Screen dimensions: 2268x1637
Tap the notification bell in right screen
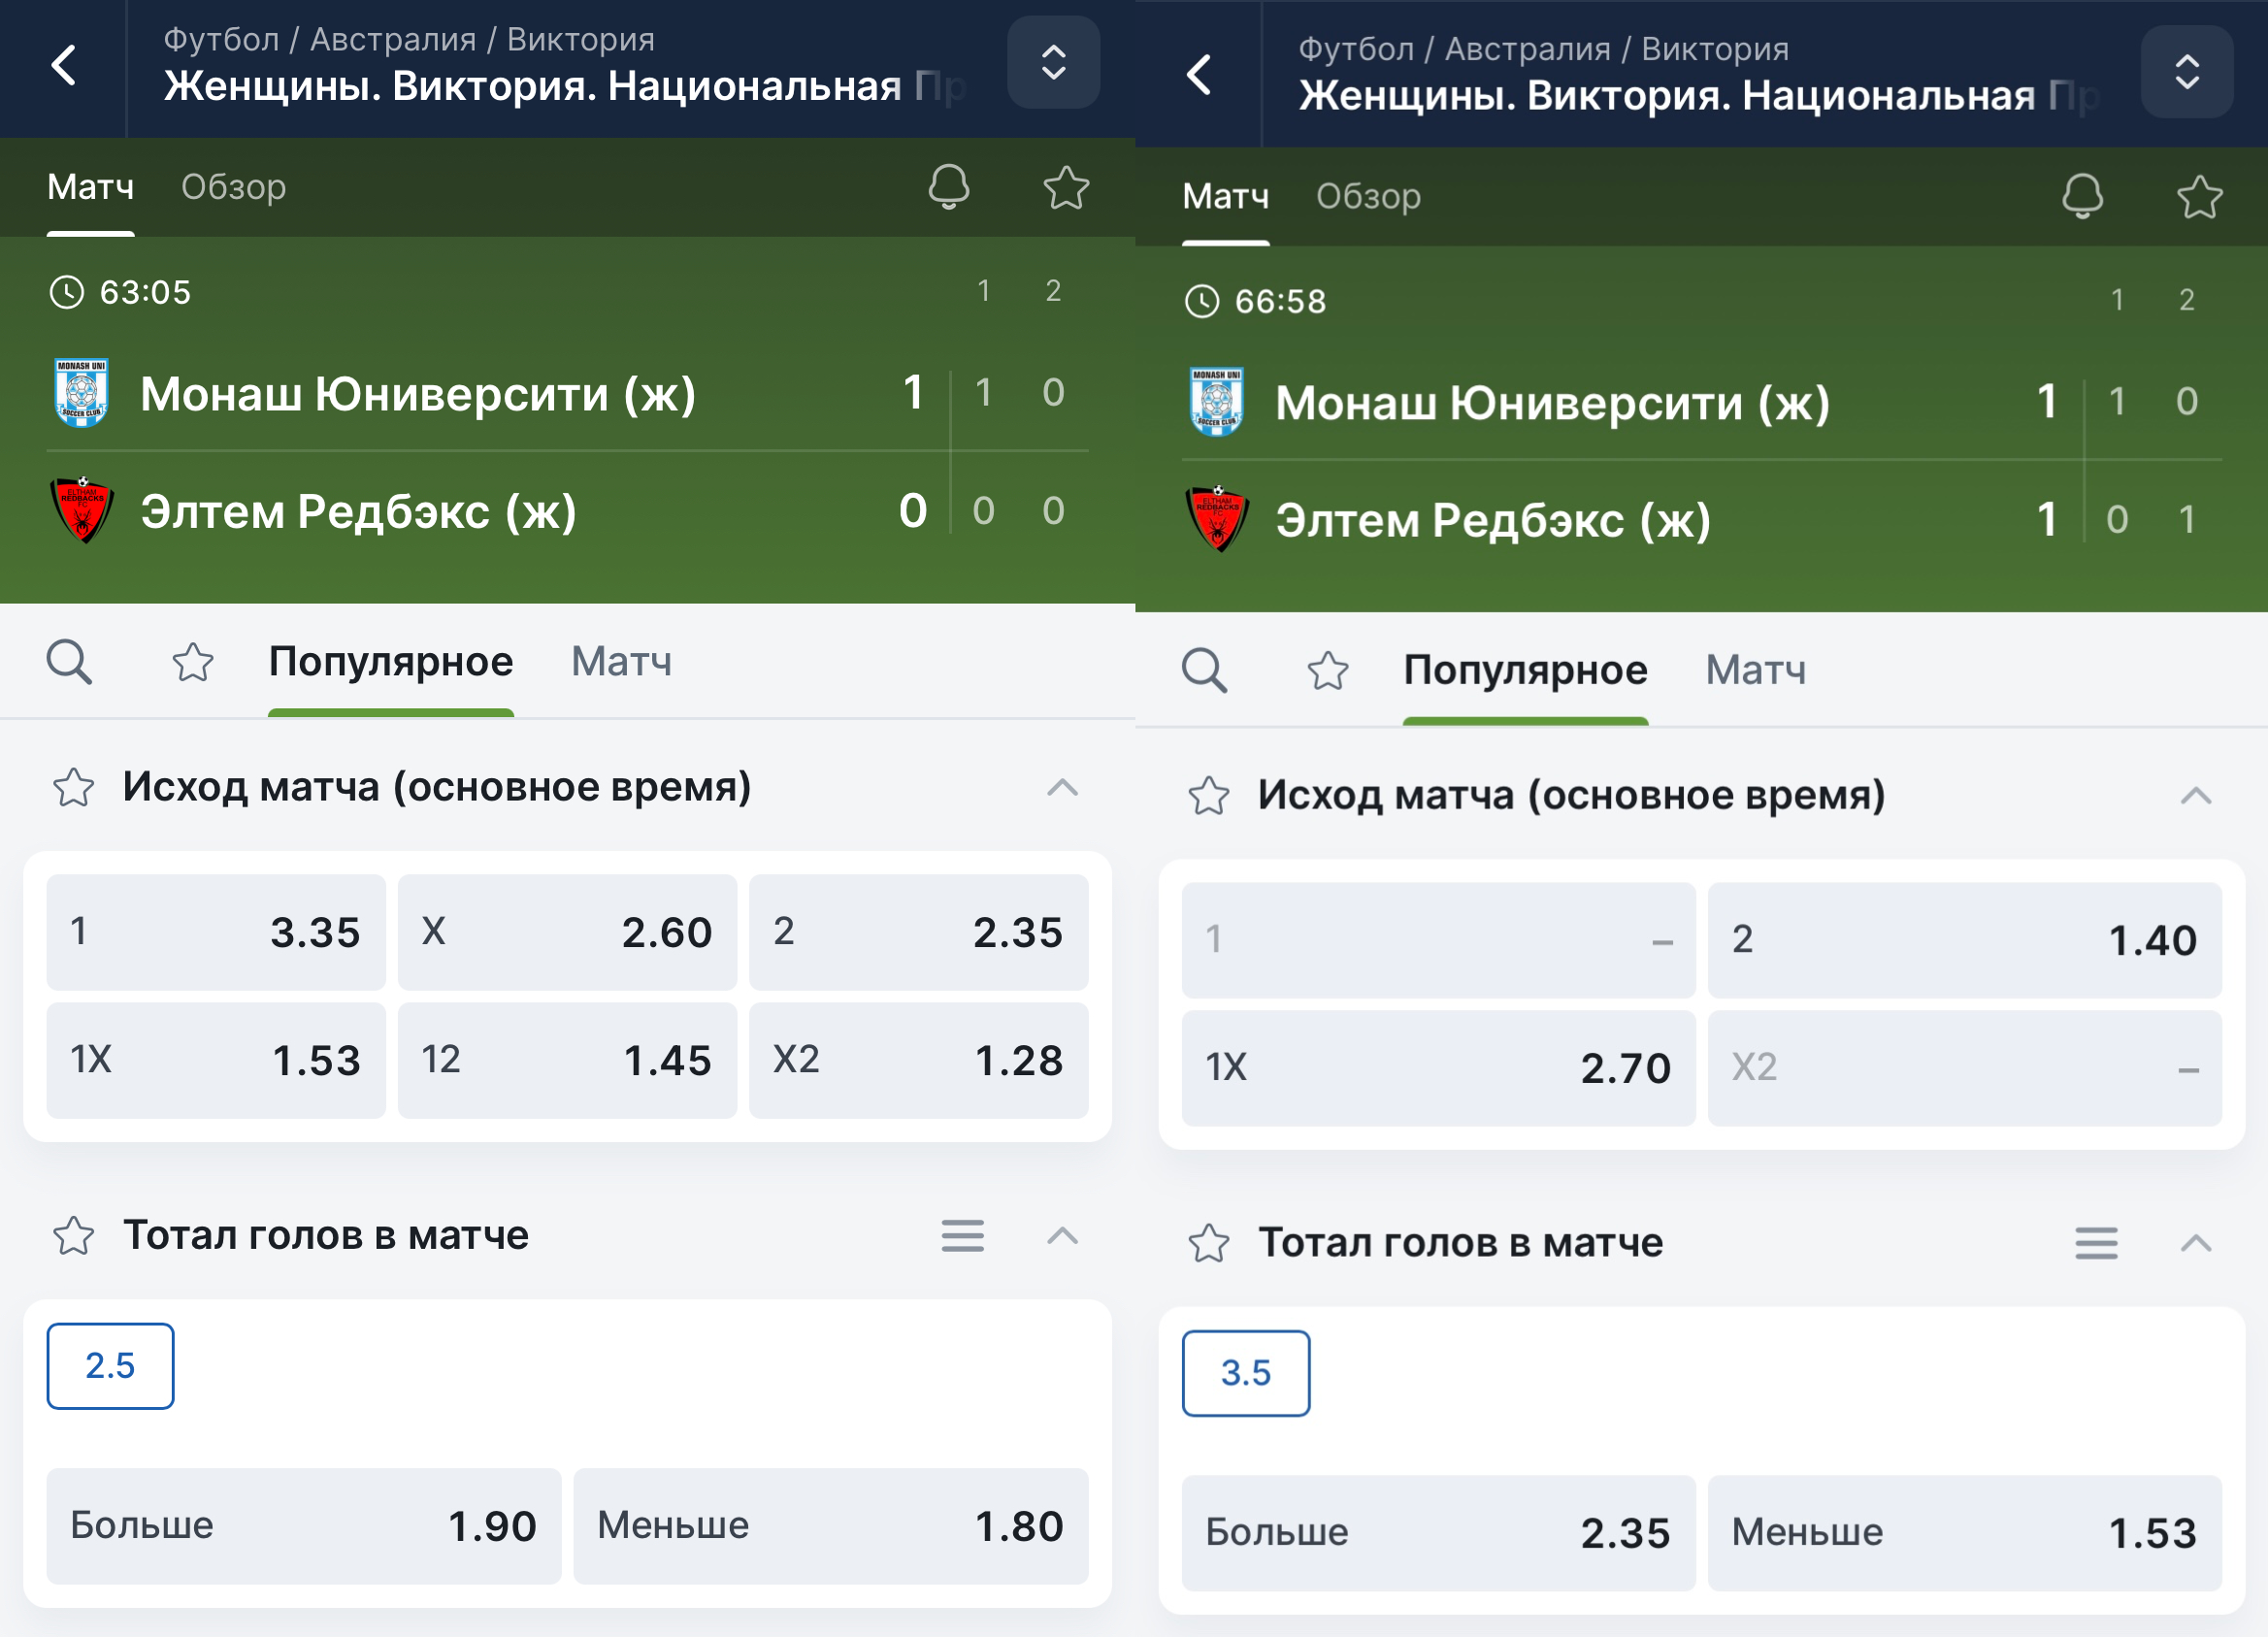2083,195
